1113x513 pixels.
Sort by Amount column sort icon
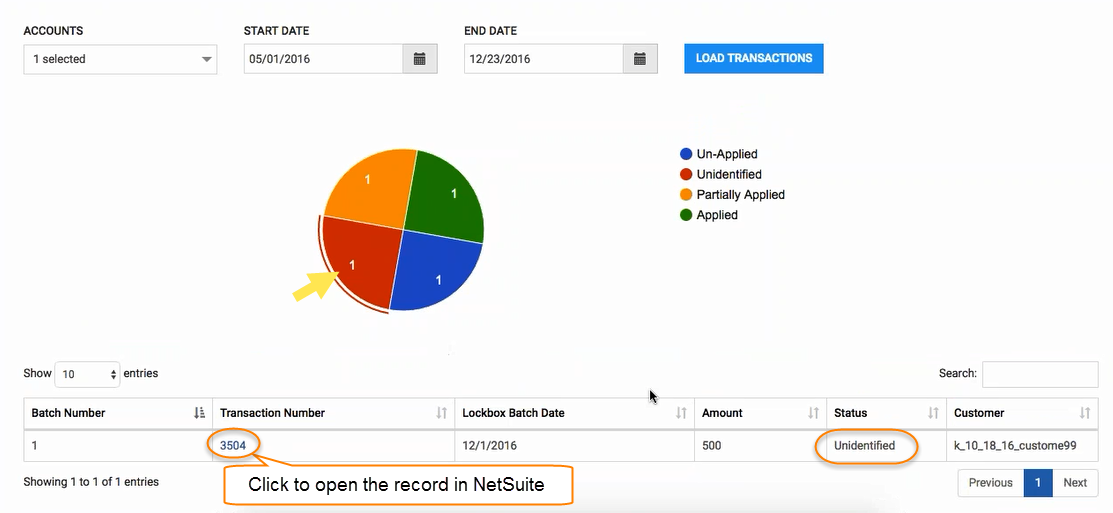click(x=813, y=413)
